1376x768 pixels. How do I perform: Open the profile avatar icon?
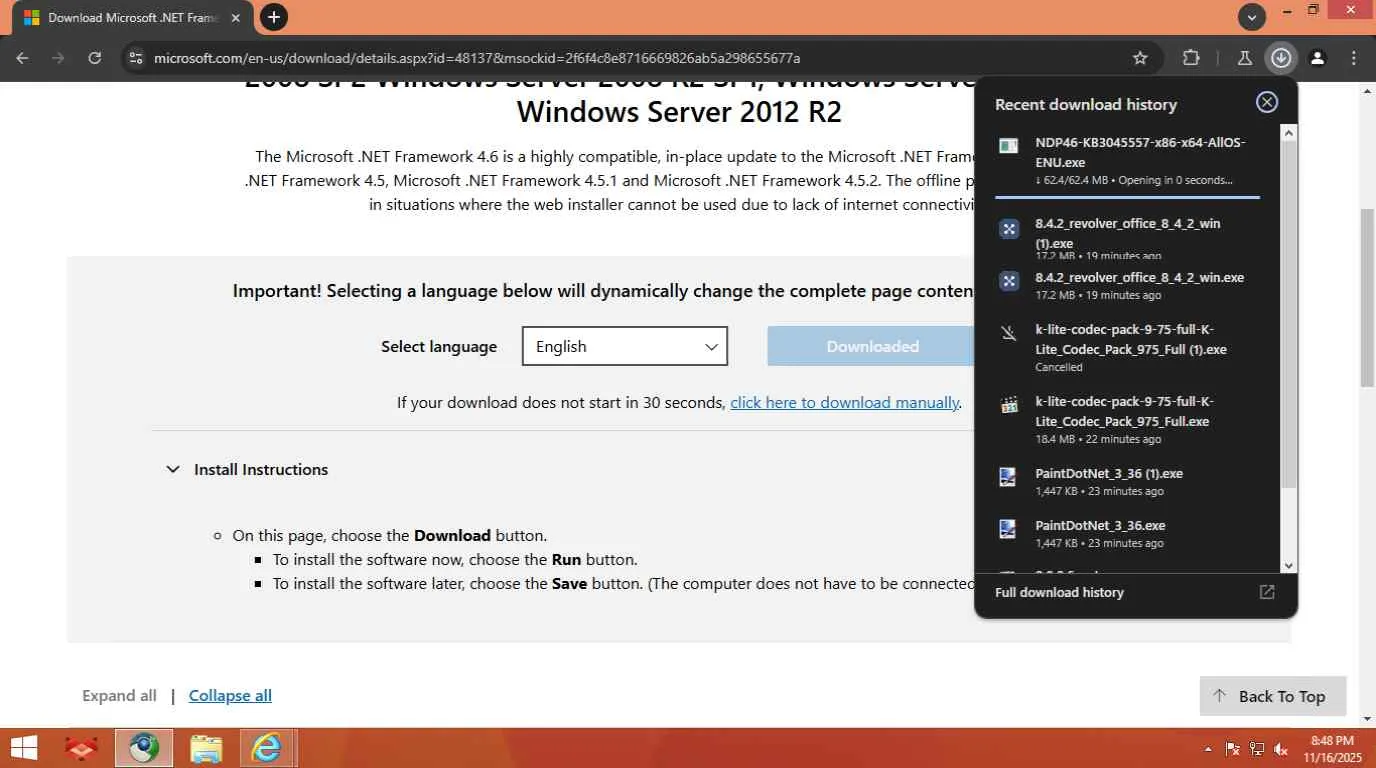pyautogui.click(x=1318, y=58)
